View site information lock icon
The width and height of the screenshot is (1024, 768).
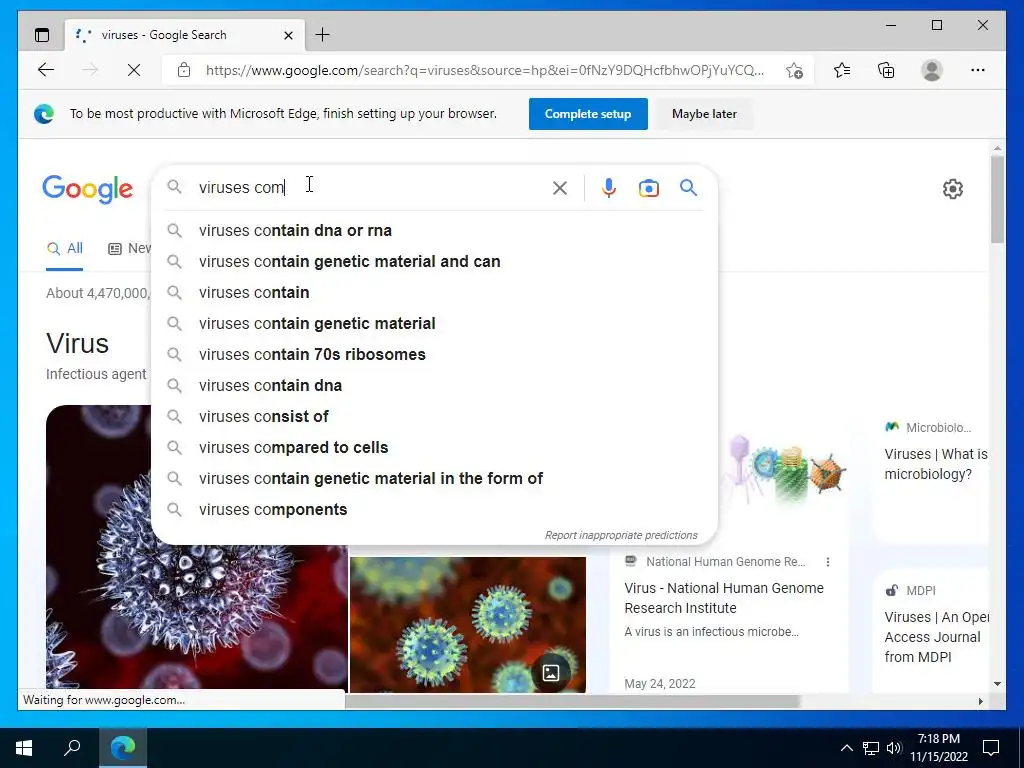(x=184, y=70)
